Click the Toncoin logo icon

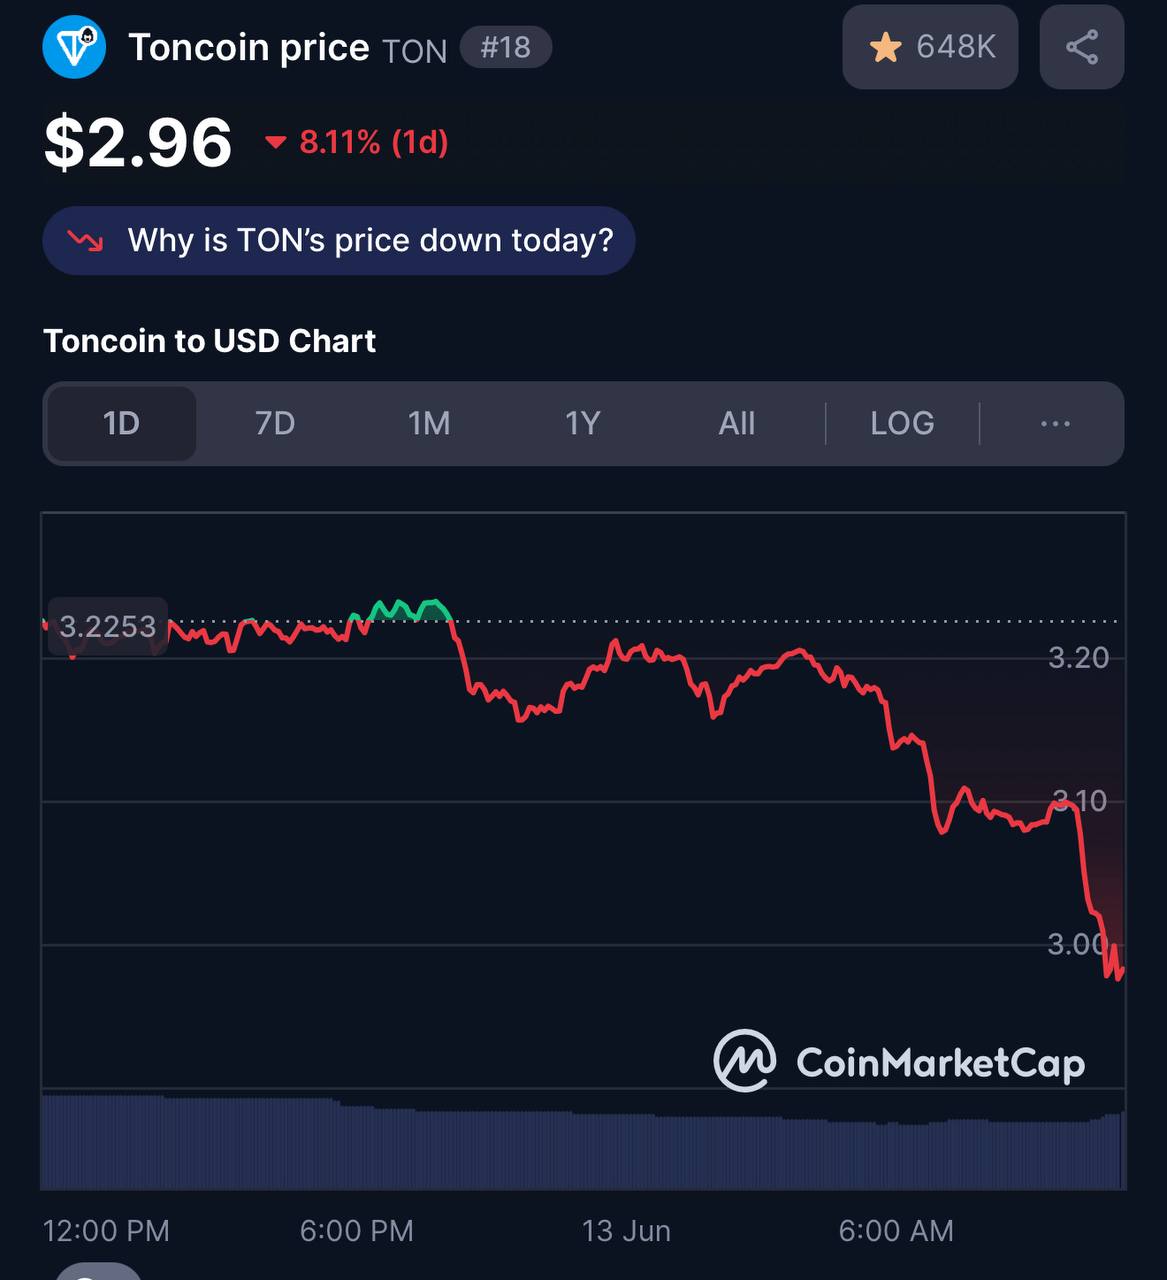[x=75, y=47]
